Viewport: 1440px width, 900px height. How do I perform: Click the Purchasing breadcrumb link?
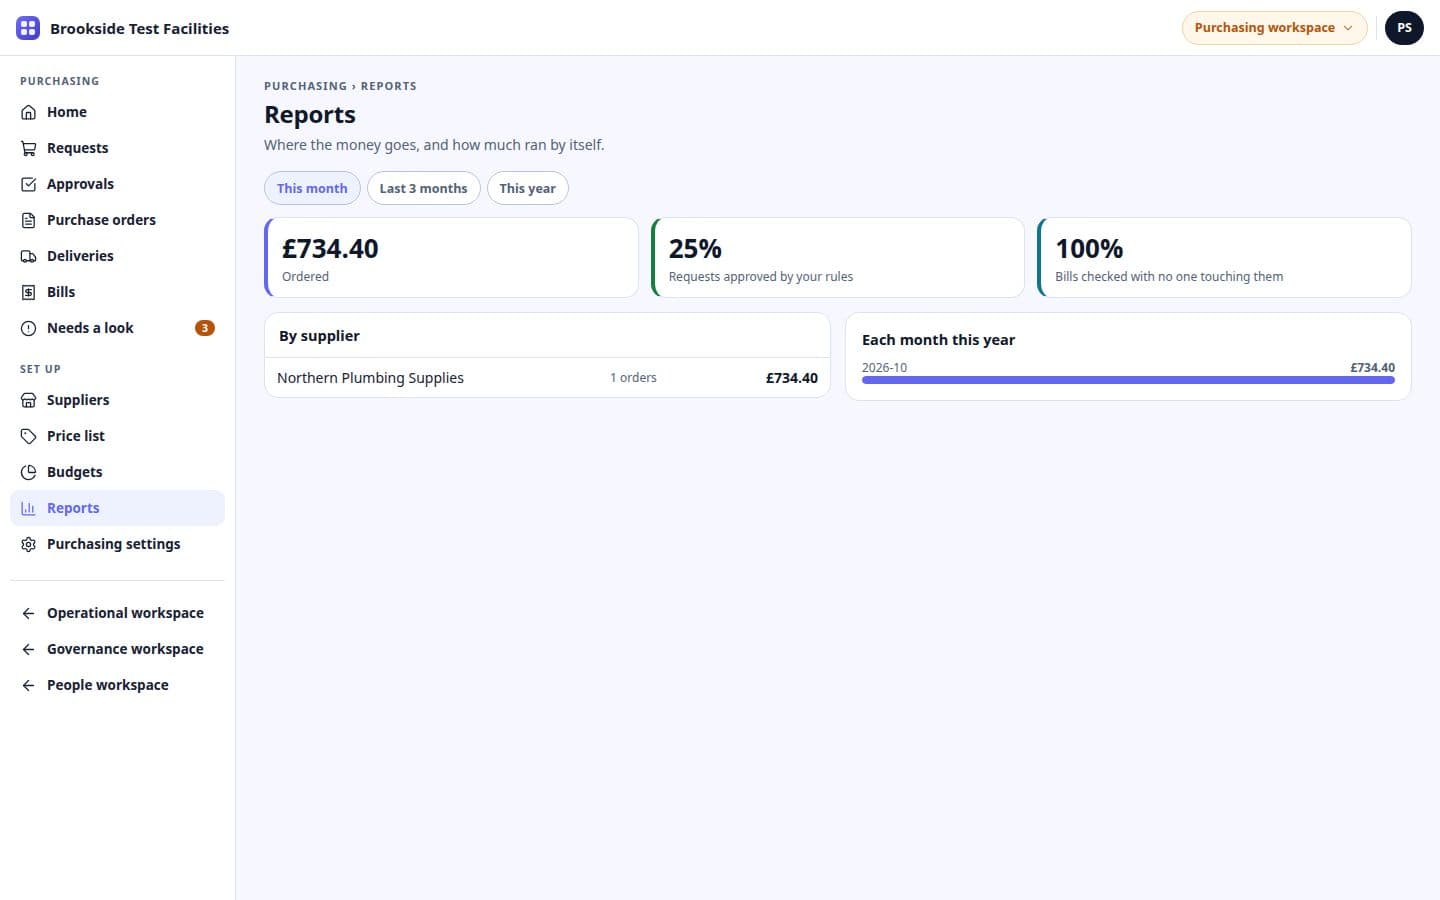coord(305,86)
